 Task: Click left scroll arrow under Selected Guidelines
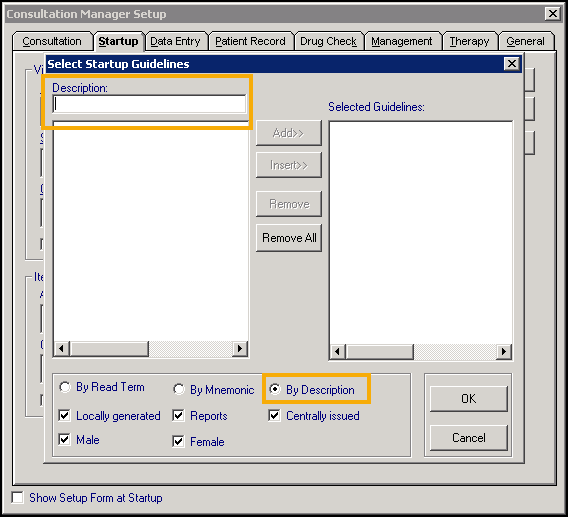338,351
